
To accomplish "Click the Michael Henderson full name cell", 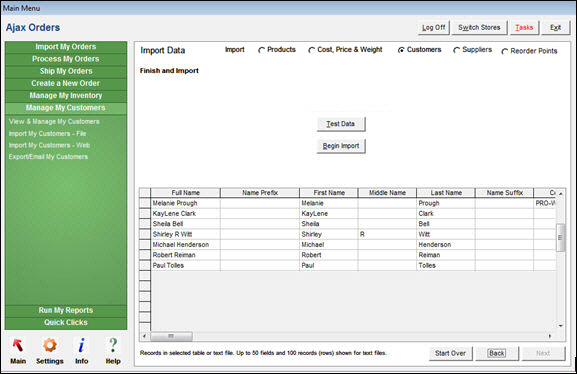I will point(185,245).
